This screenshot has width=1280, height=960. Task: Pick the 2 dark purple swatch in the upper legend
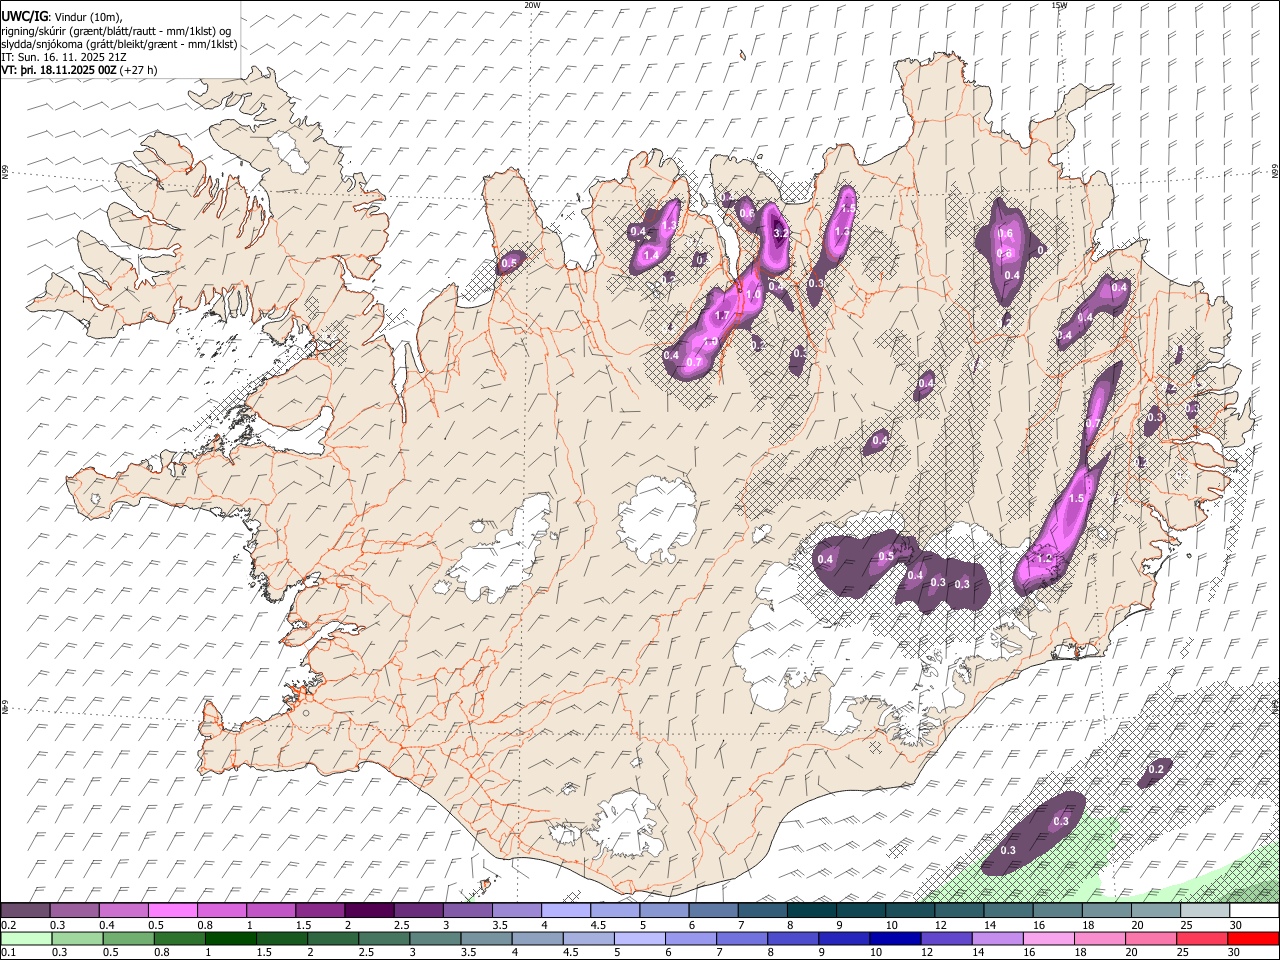(369, 910)
